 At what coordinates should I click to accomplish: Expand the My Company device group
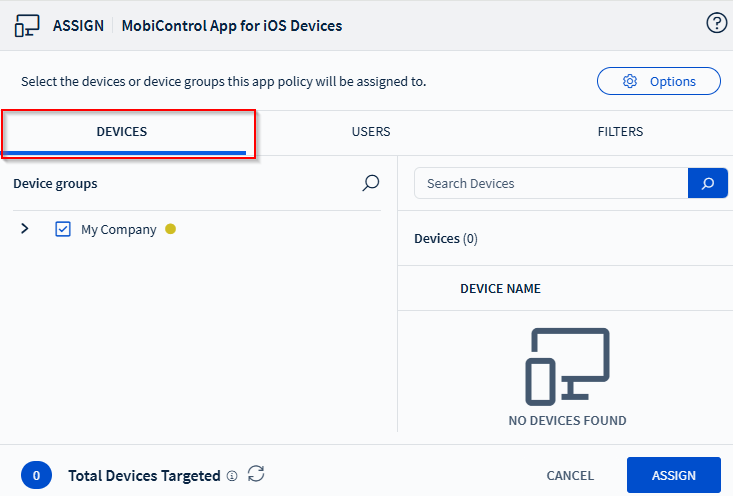tap(25, 229)
